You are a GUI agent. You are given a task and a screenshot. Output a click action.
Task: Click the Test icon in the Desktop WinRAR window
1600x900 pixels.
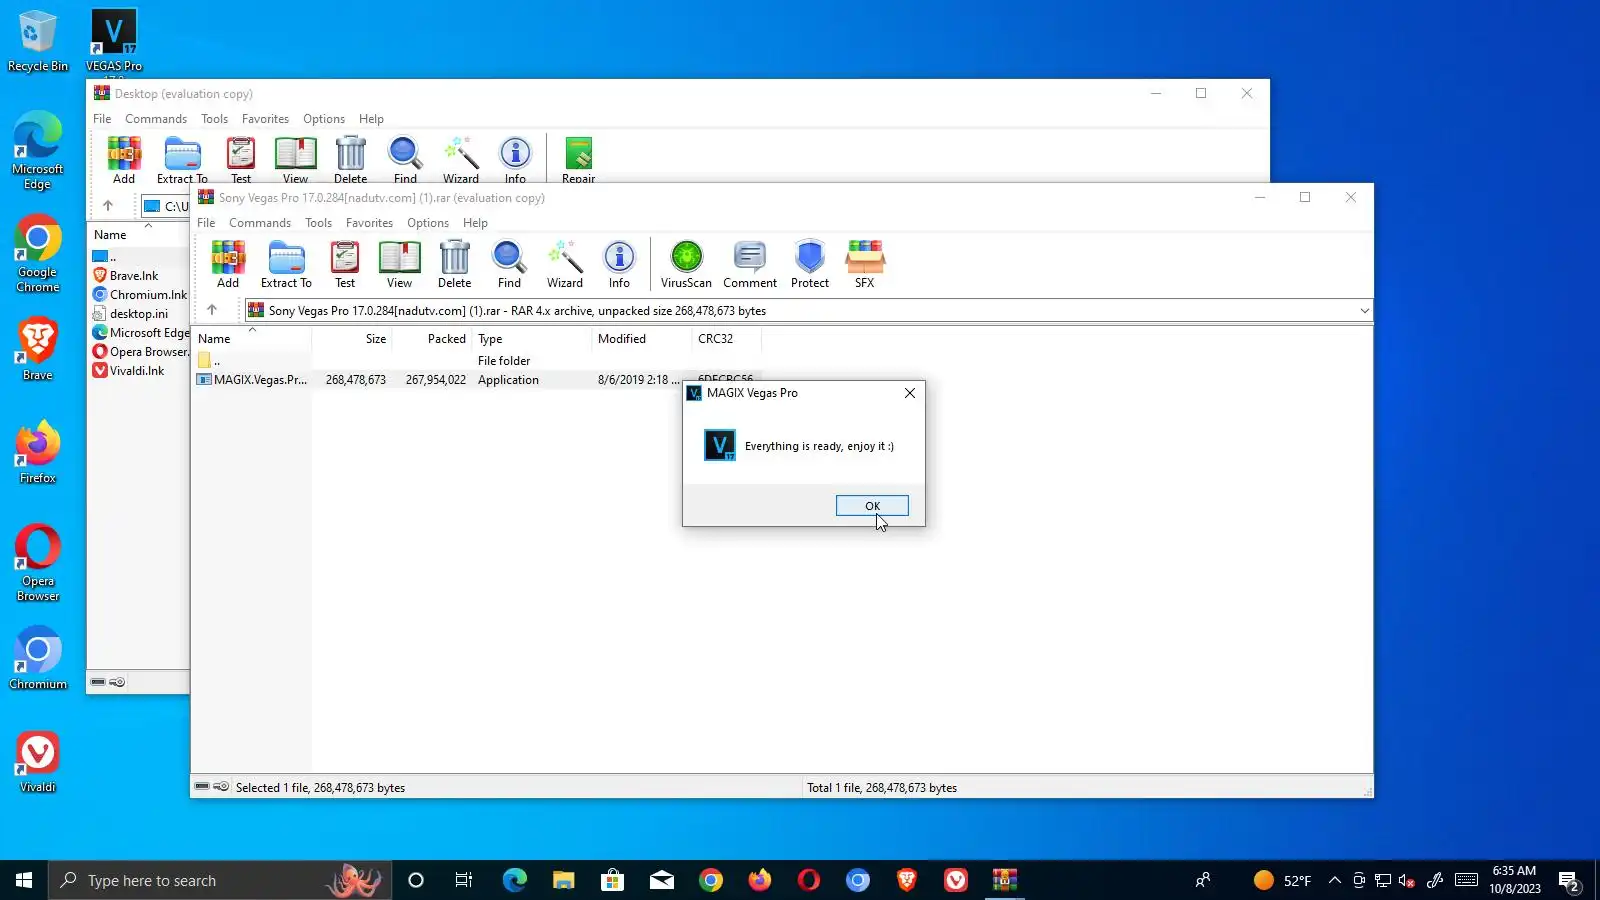pyautogui.click(x=241, y=160)
